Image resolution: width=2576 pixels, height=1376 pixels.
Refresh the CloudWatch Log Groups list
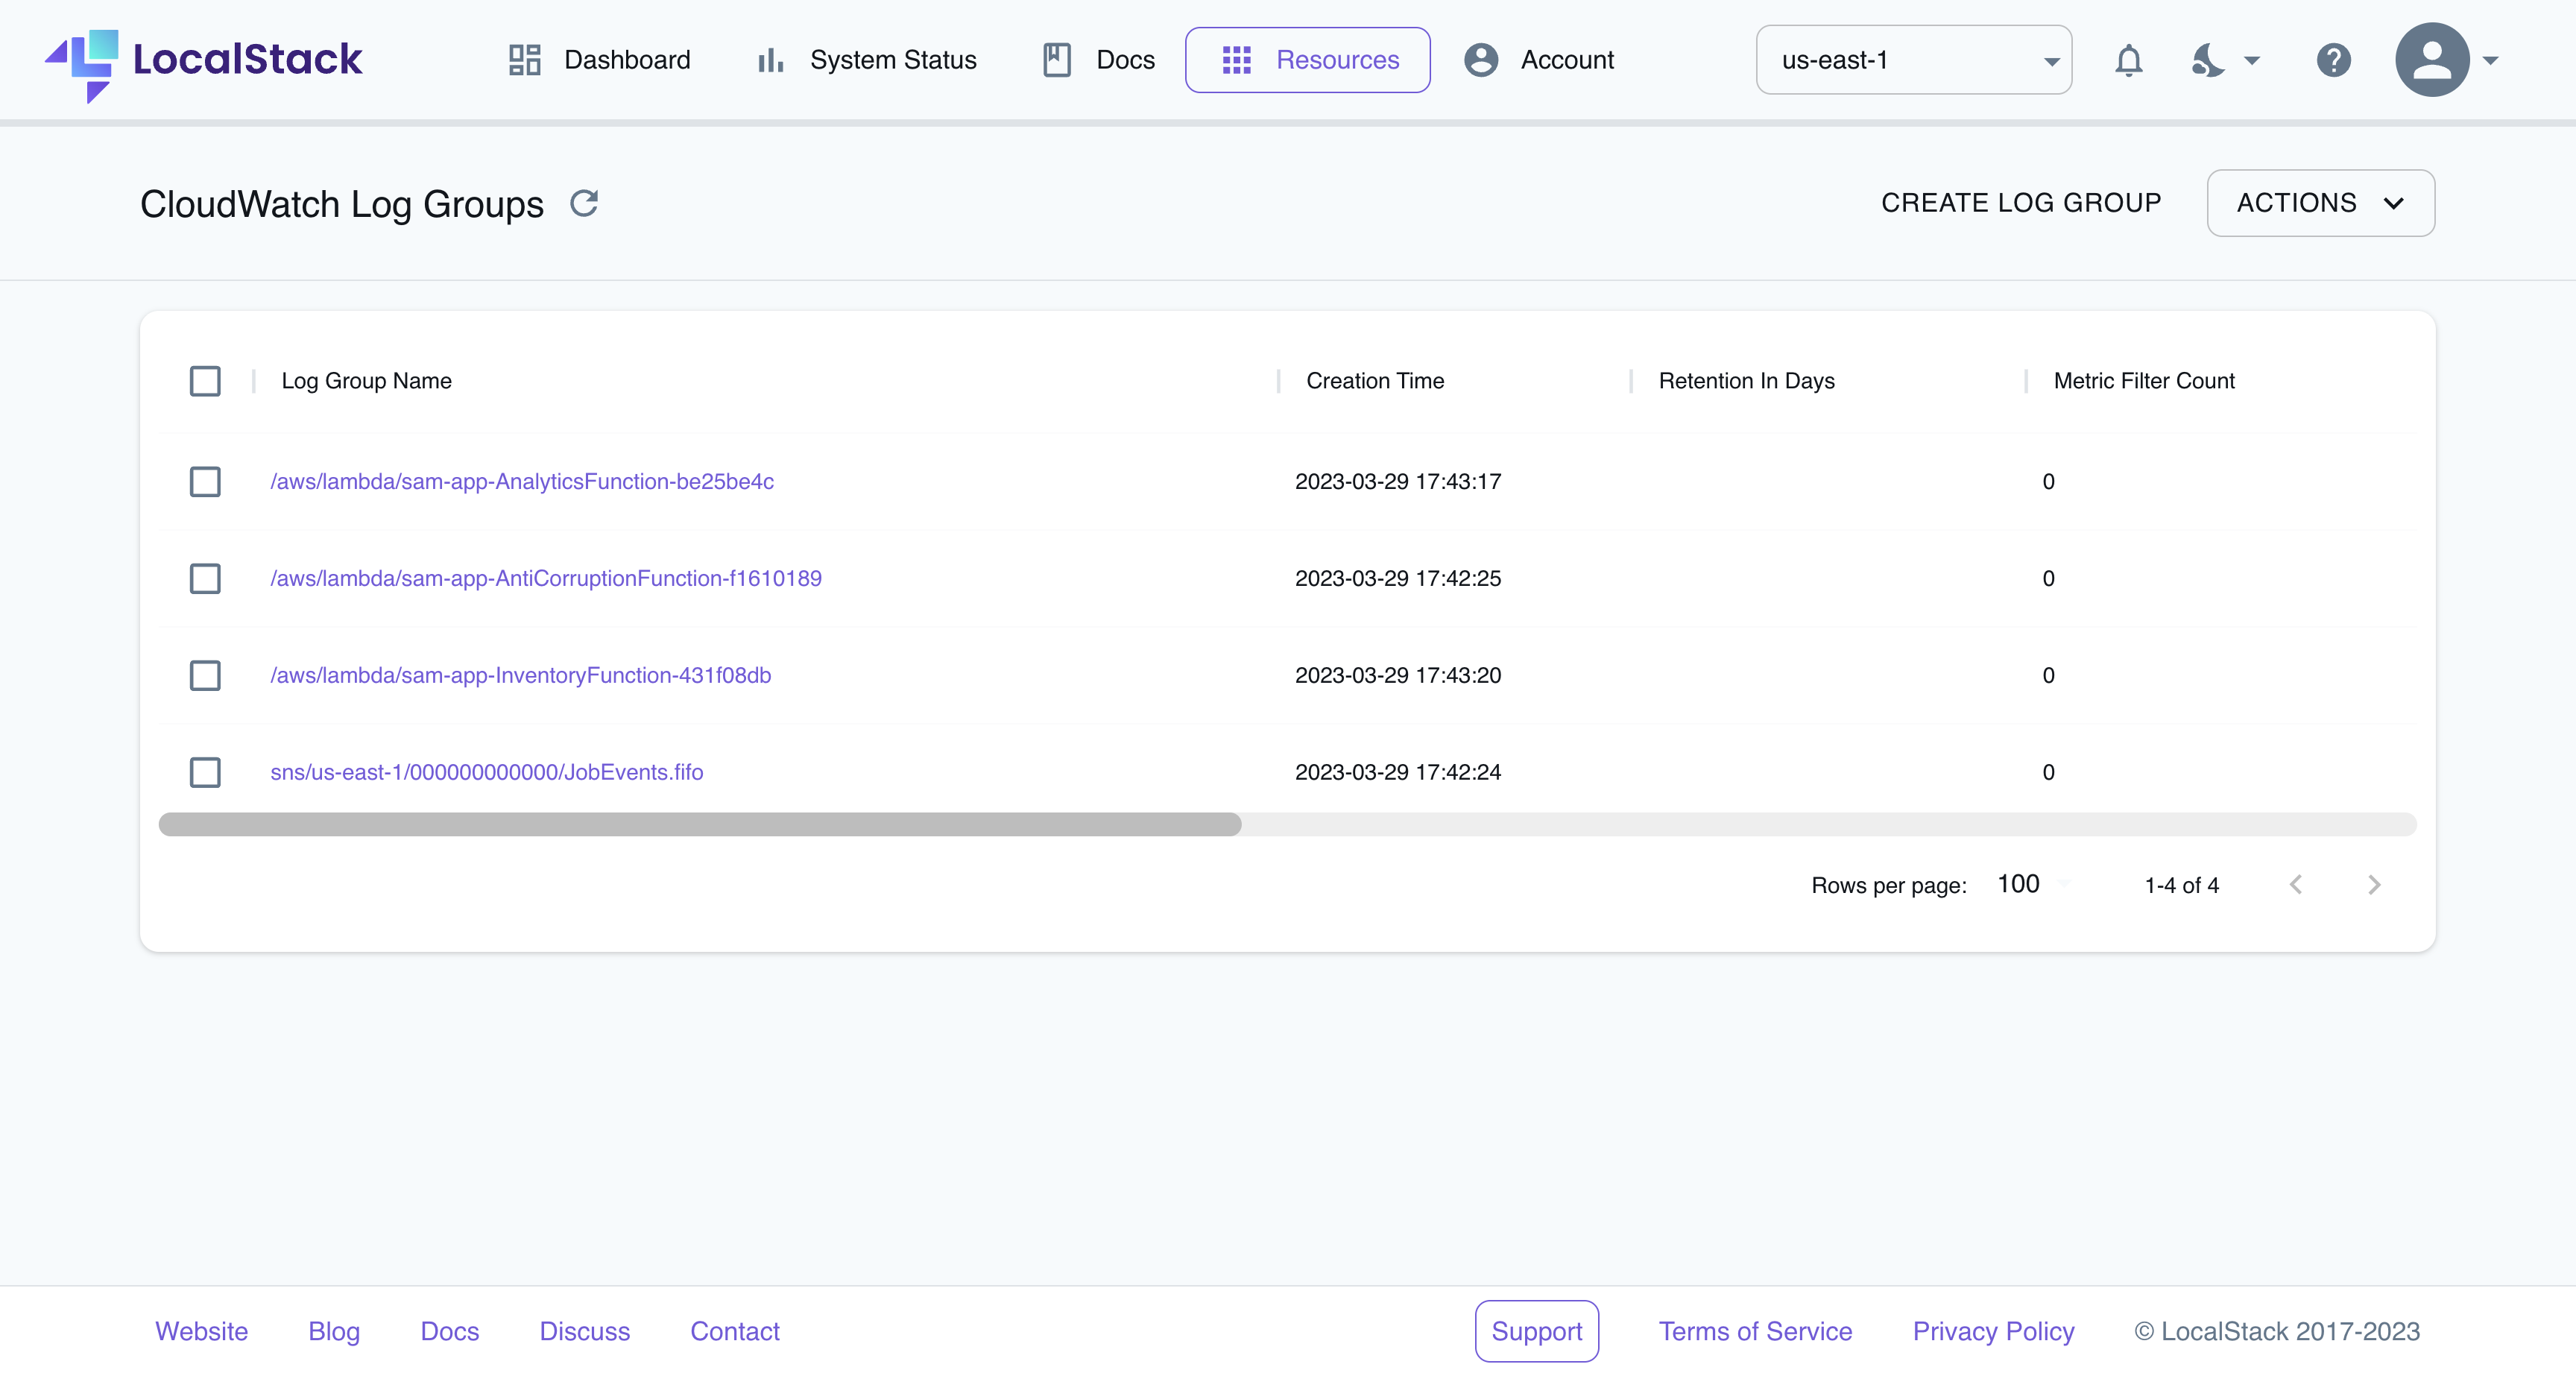pyautogui.click(x=584, y=203)
